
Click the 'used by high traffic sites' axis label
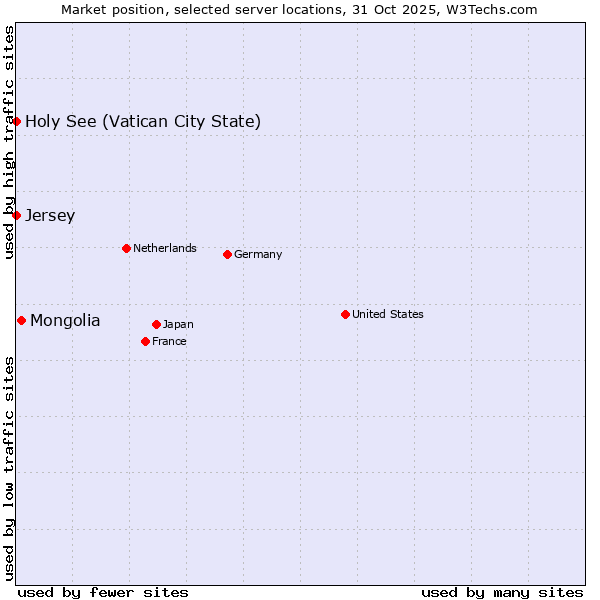9,142
